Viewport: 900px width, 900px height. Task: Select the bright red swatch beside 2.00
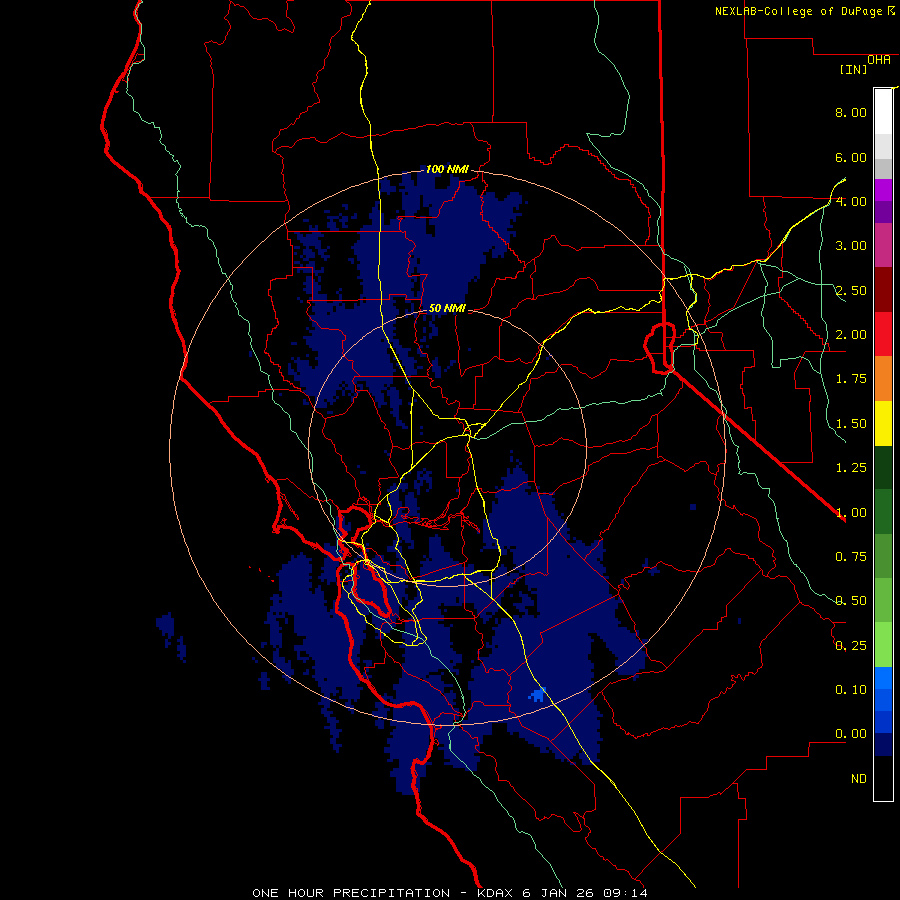(883, 334)
